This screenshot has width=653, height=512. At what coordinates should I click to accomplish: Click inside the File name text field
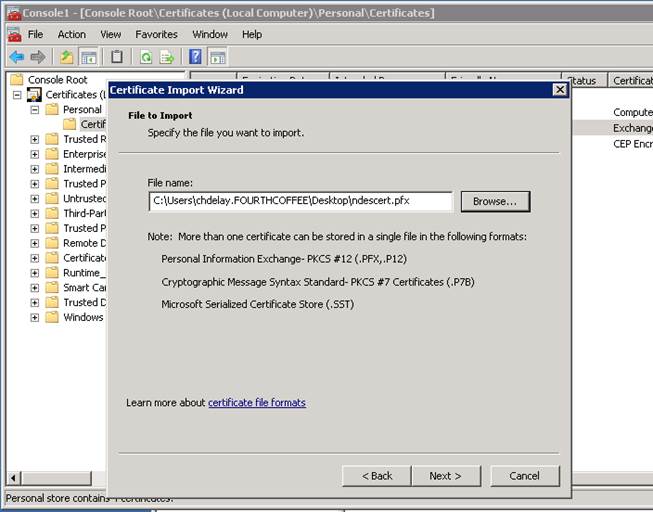[x=300, y=201]
